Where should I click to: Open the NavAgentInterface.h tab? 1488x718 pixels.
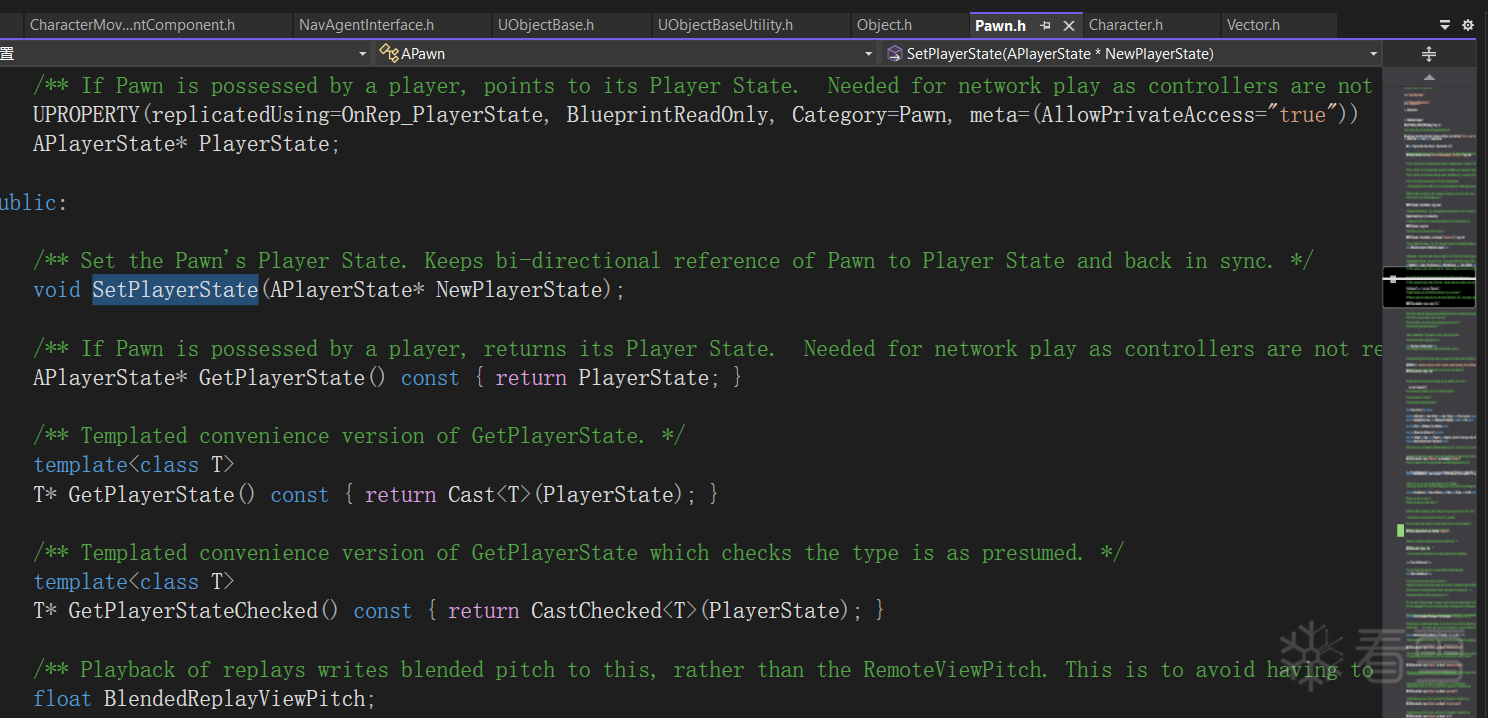click(366, 25)
